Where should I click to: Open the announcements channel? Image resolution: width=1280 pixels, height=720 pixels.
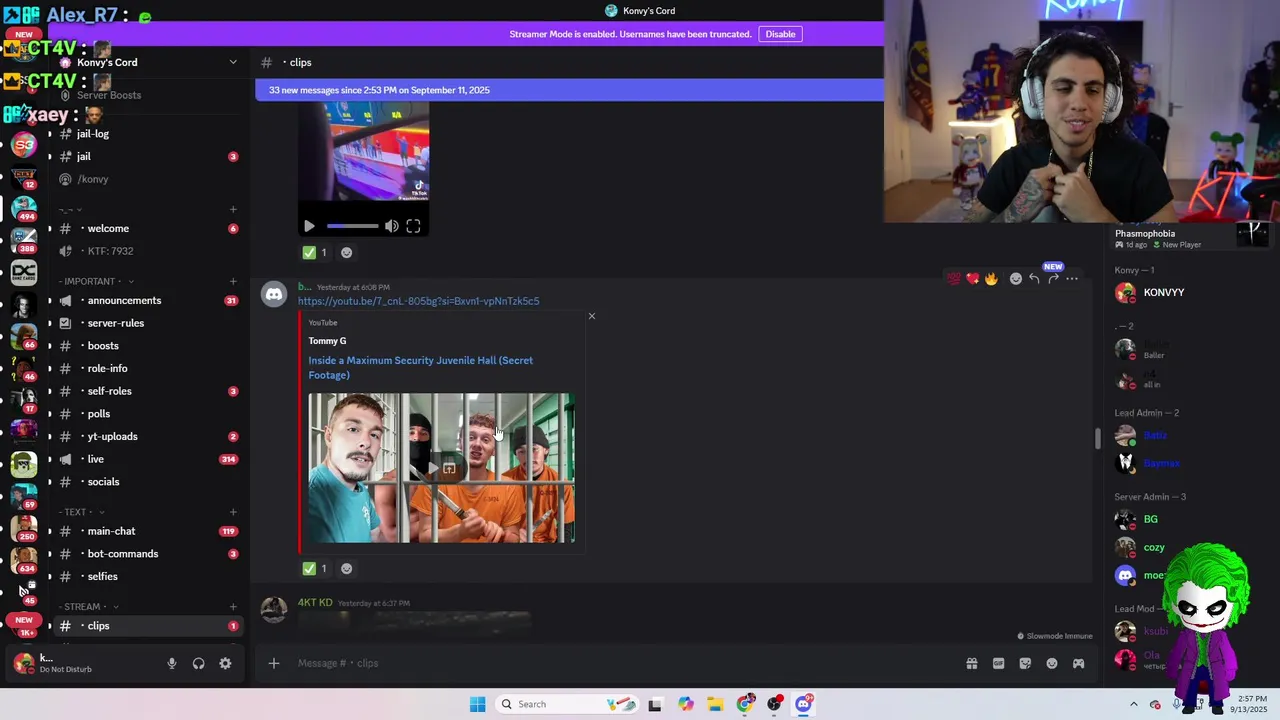point(147,301)
